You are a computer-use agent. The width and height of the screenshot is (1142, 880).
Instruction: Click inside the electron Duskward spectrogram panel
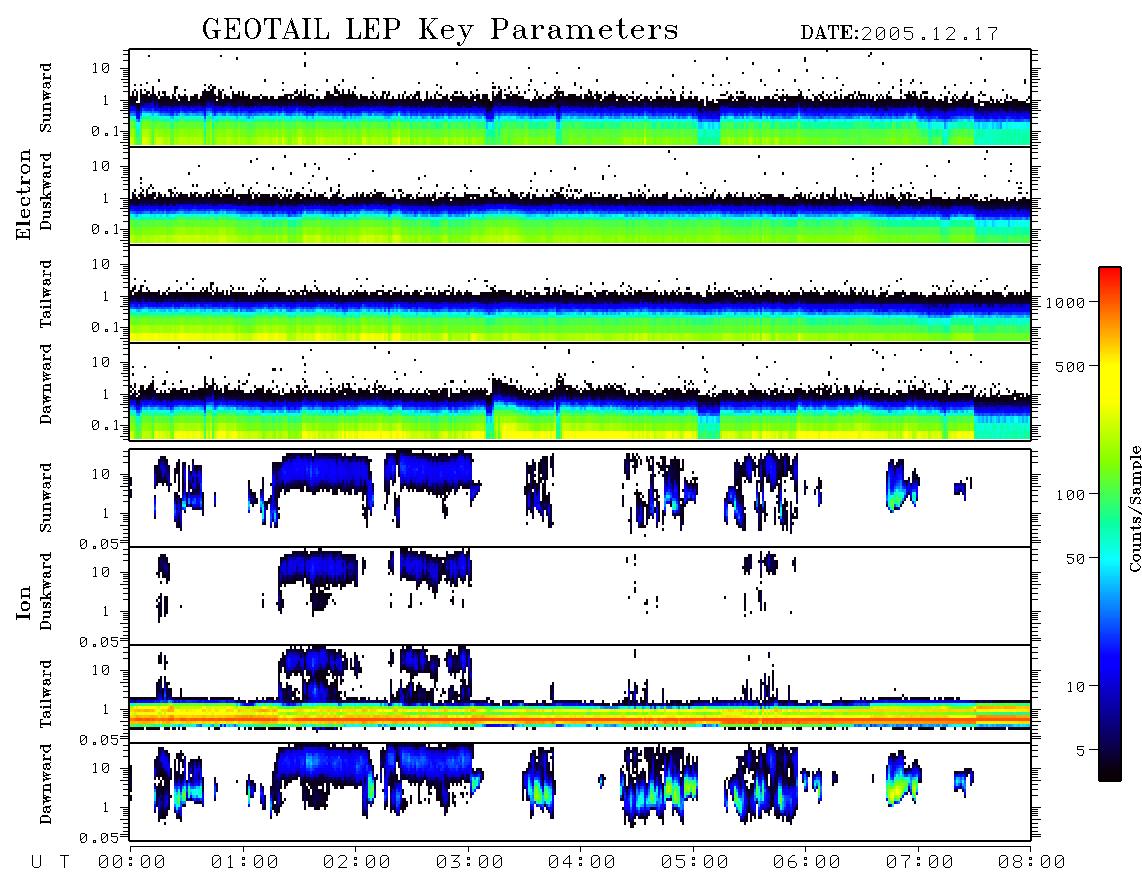point(580,195)
